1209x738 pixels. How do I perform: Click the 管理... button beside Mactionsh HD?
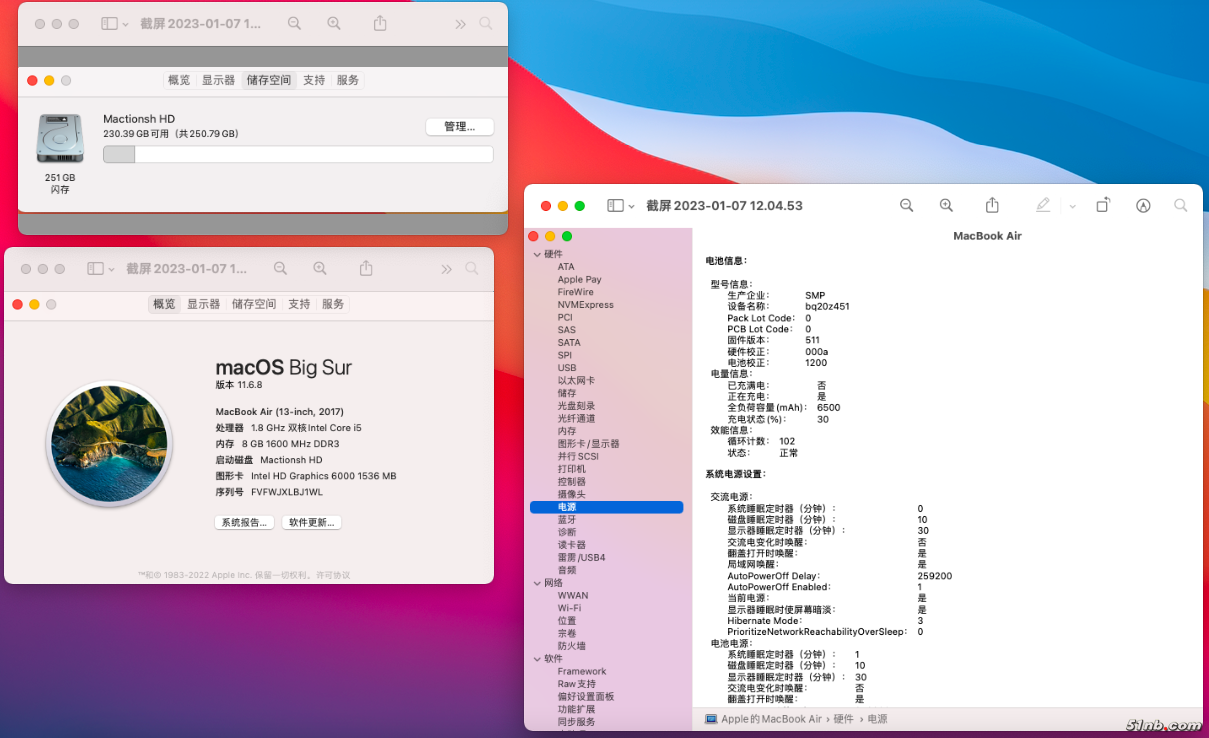(x=460, y=127)
